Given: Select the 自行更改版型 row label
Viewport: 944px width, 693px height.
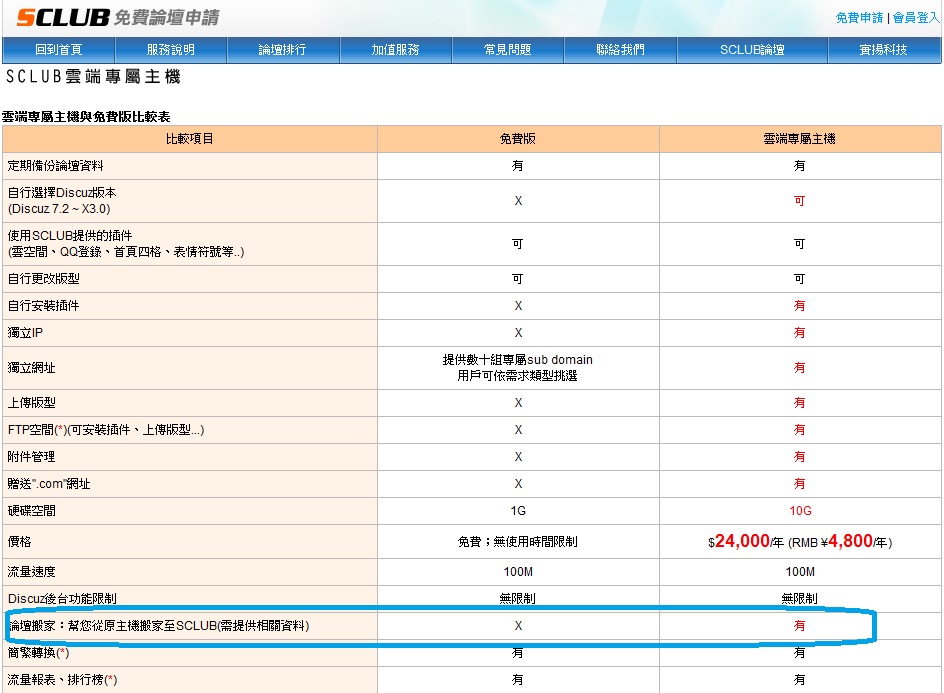Looking at the screenshot, I should click(43, 279).
